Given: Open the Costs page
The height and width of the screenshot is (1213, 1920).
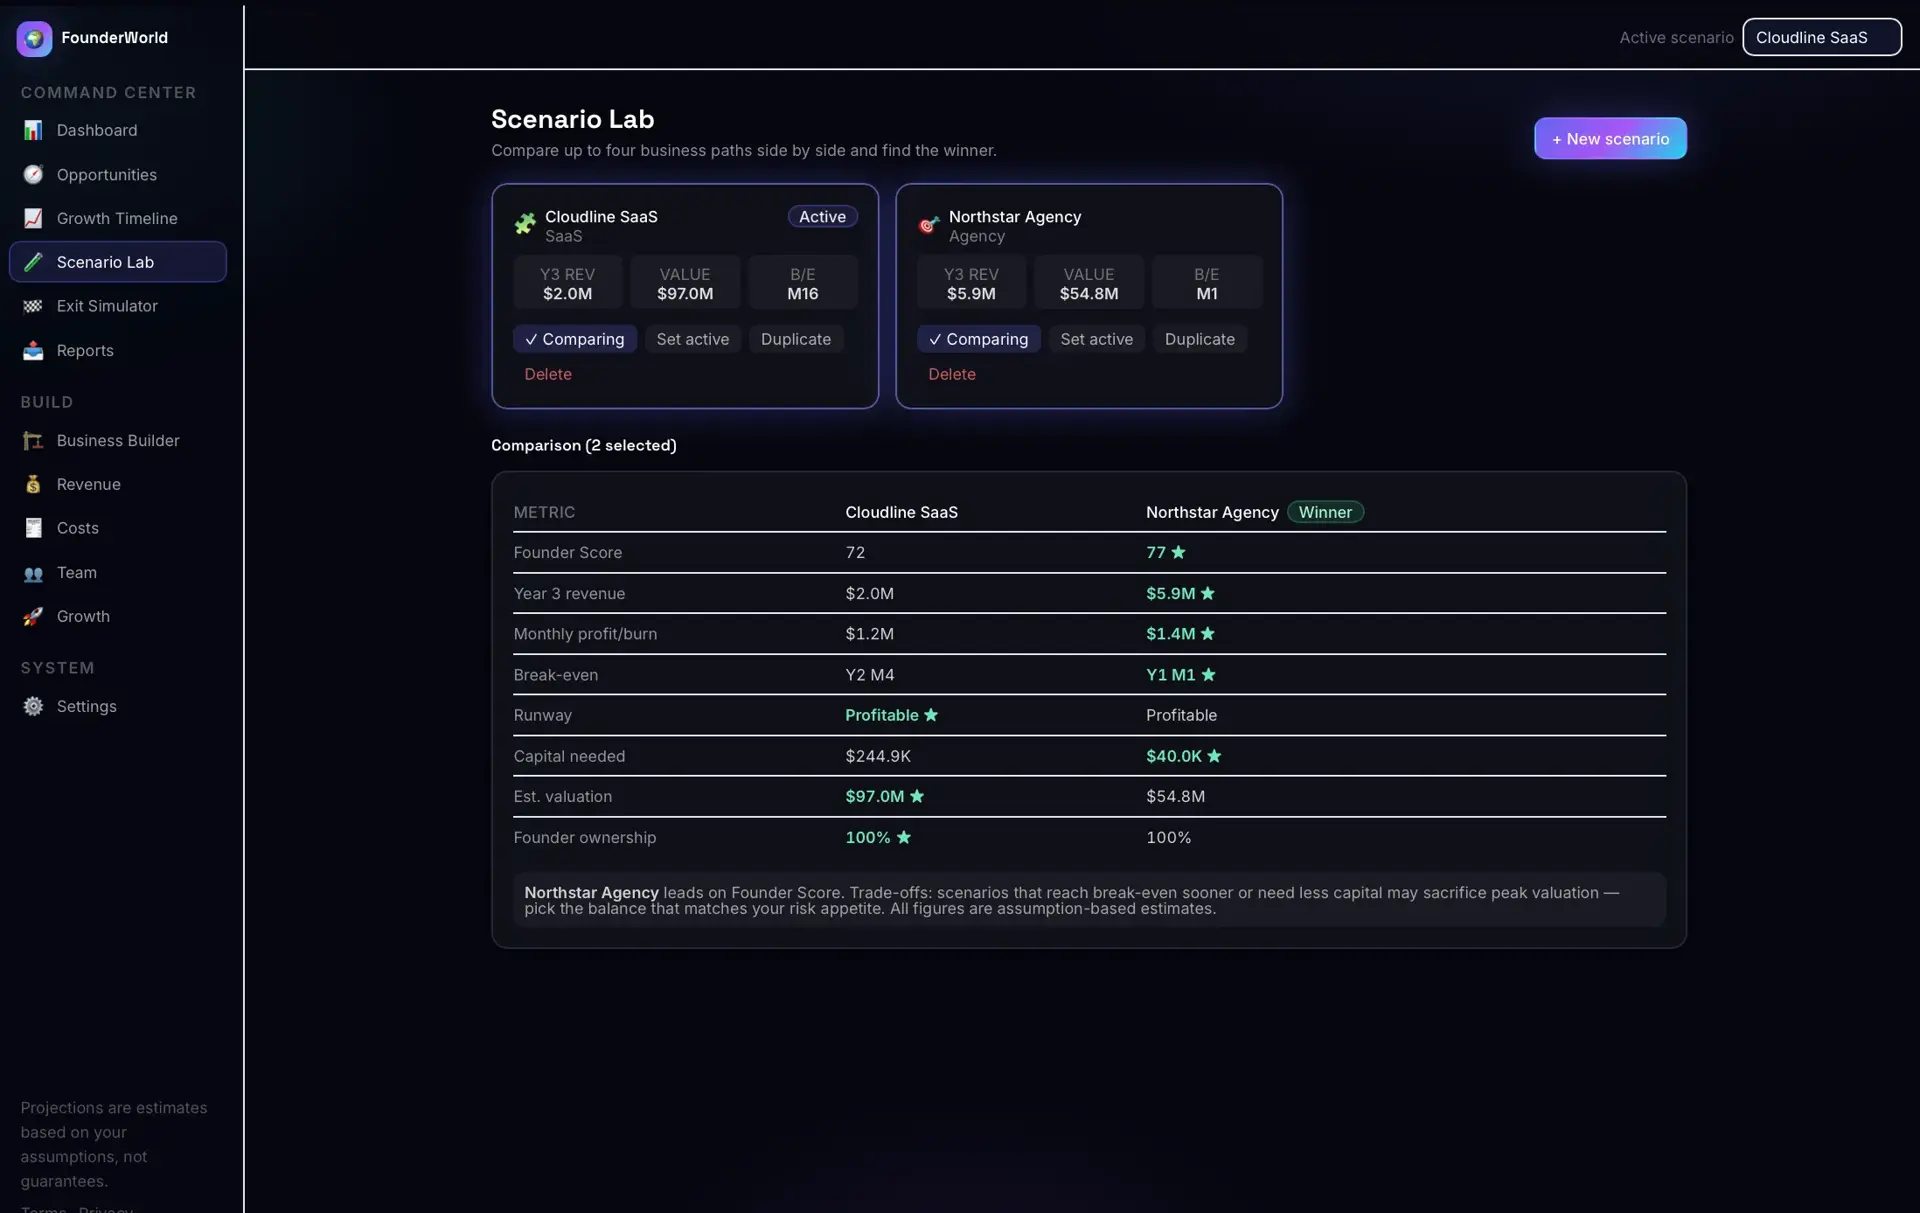Looking at the screenshot, I should tap(118, 528).
